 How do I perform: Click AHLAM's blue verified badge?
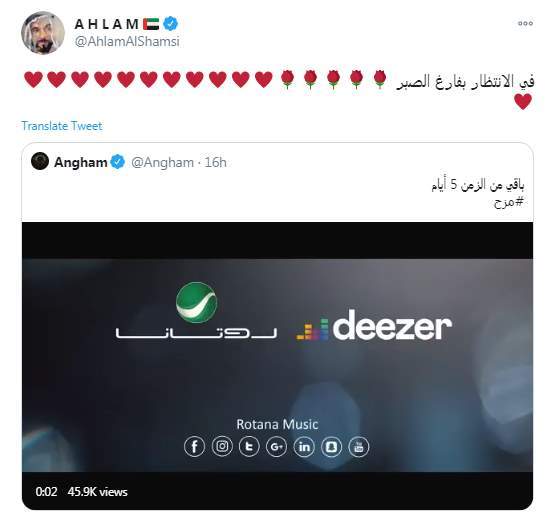[171, 24]
